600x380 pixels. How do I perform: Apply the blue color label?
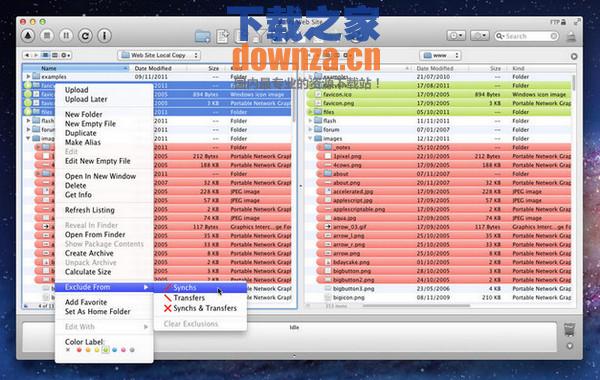[114, 350]
